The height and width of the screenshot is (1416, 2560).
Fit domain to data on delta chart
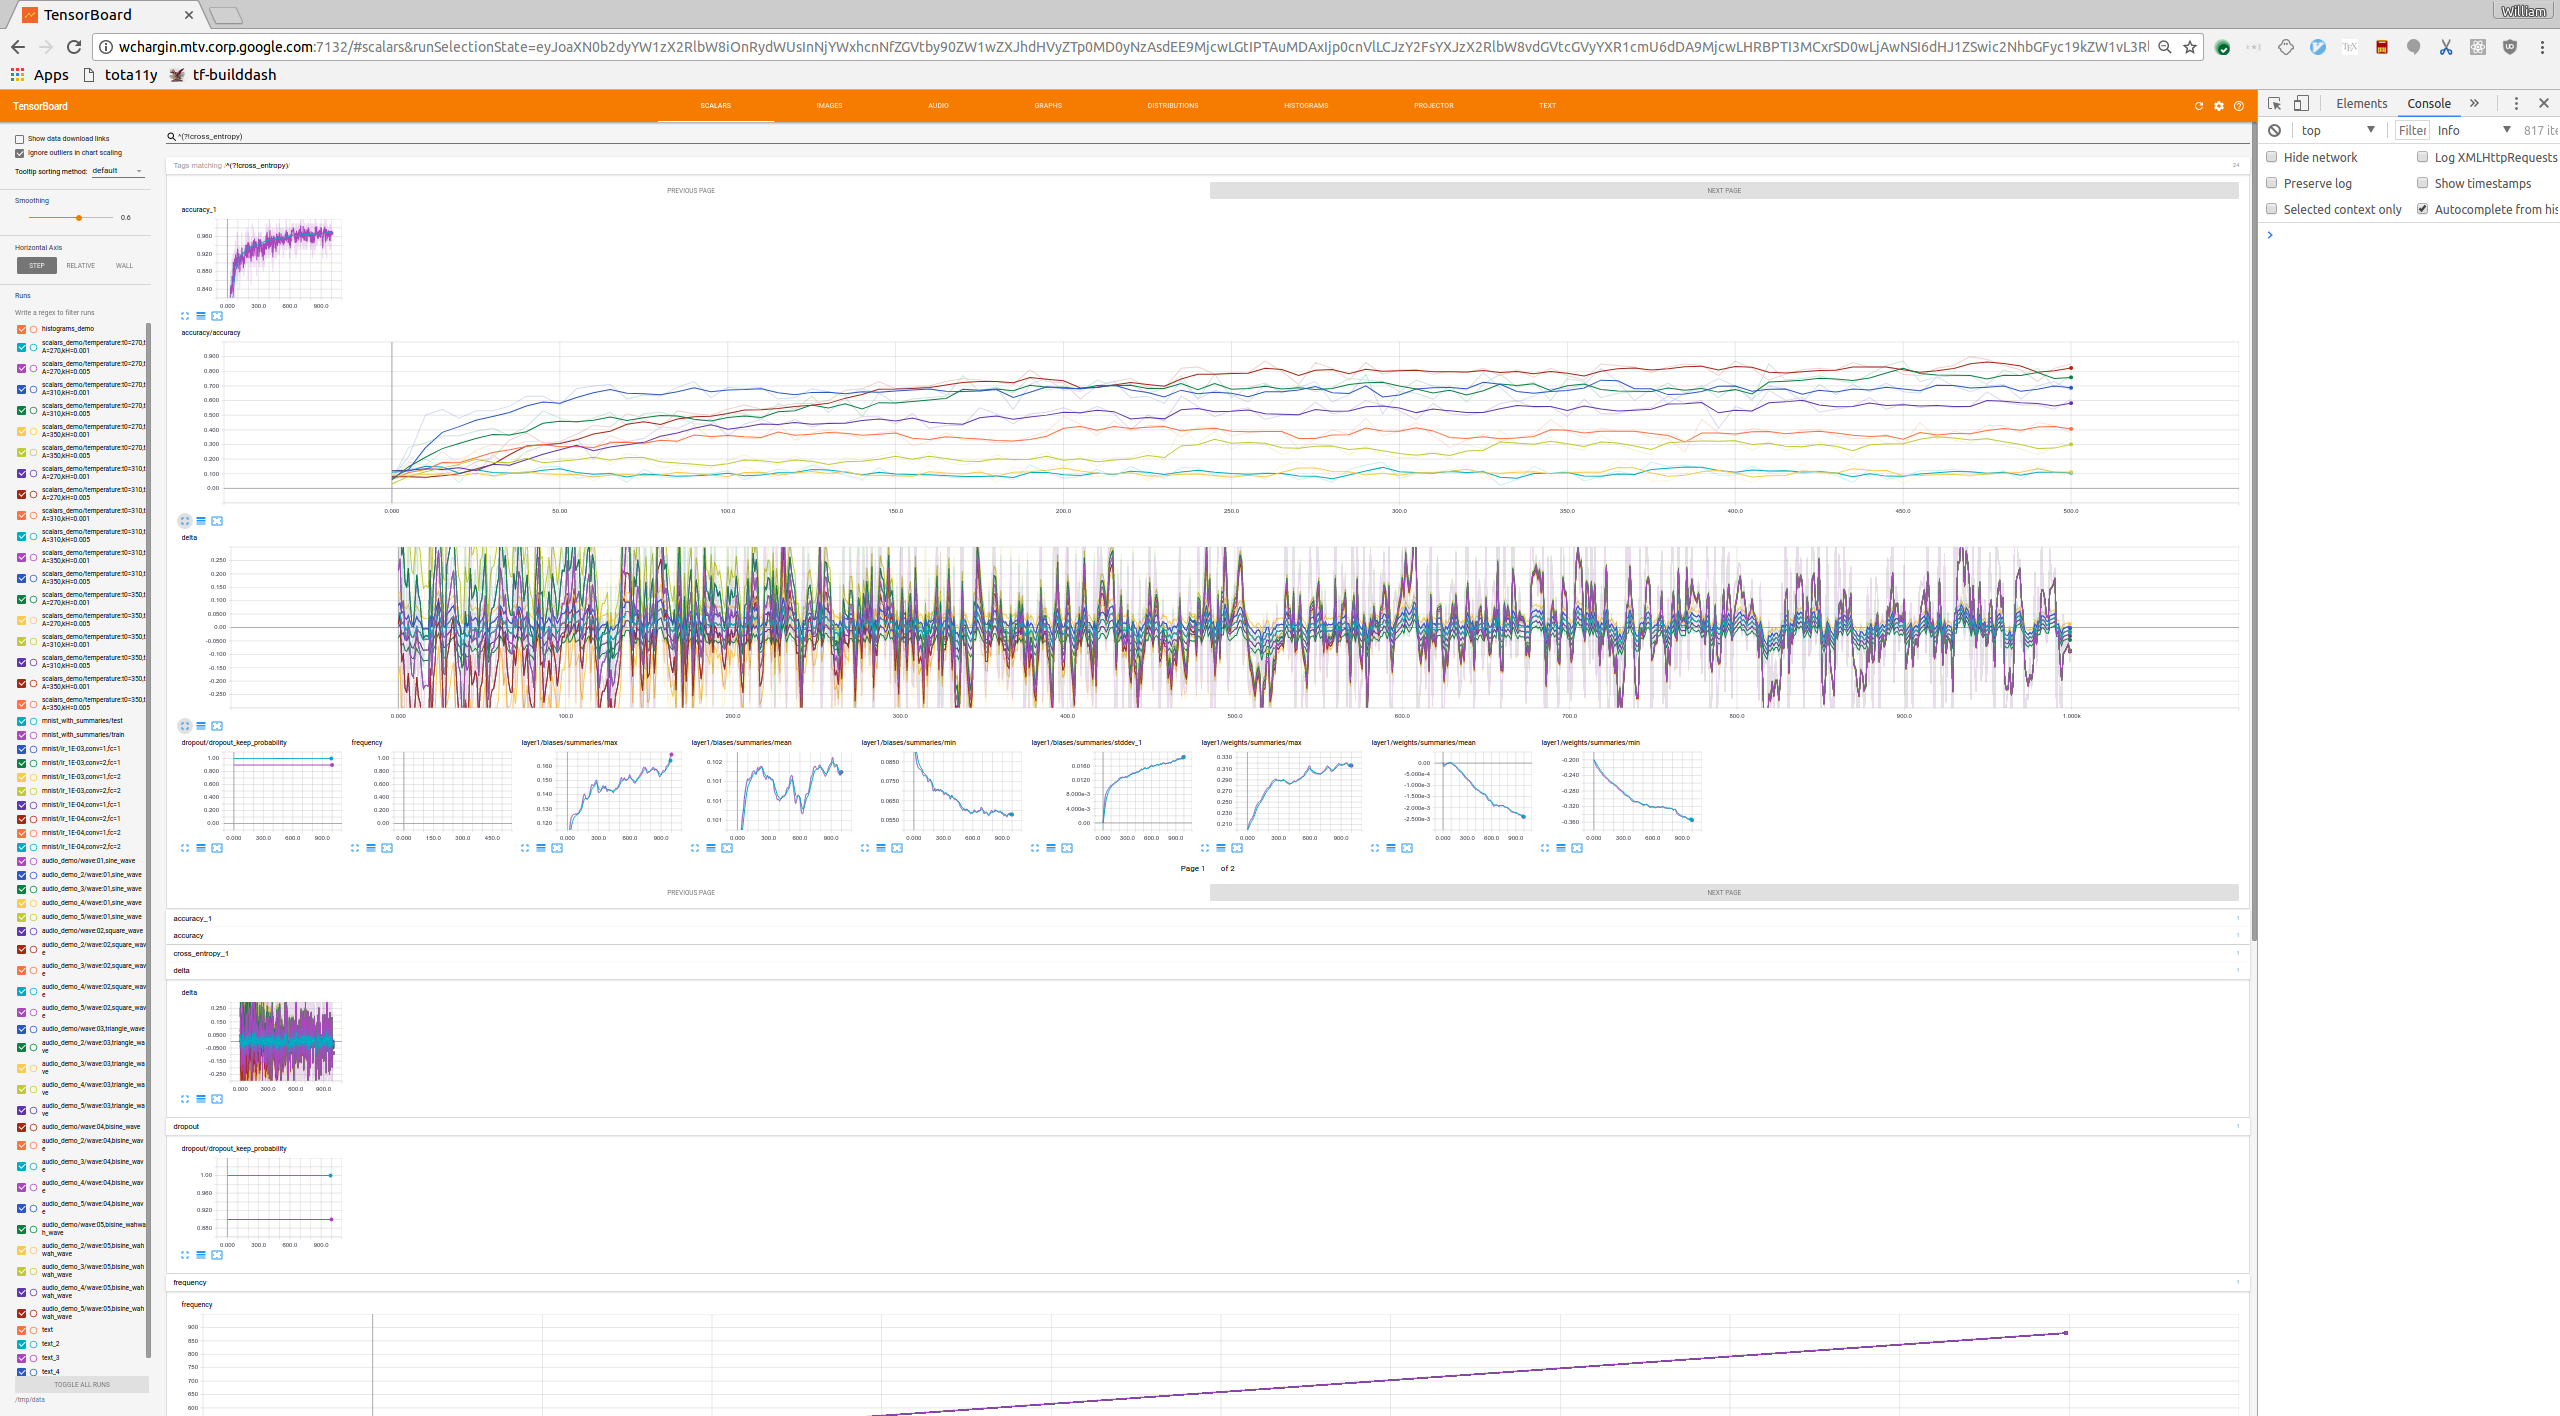[217, 726]
